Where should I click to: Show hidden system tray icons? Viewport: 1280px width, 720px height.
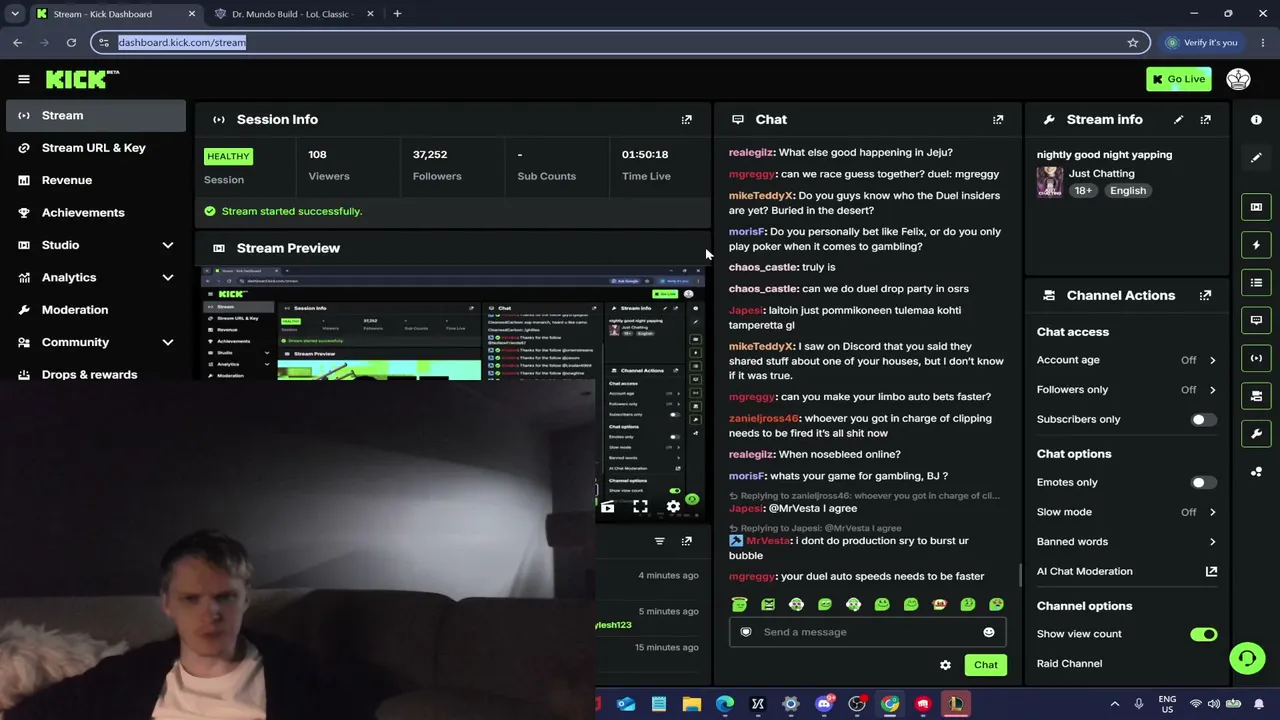tap(1115, 704)
